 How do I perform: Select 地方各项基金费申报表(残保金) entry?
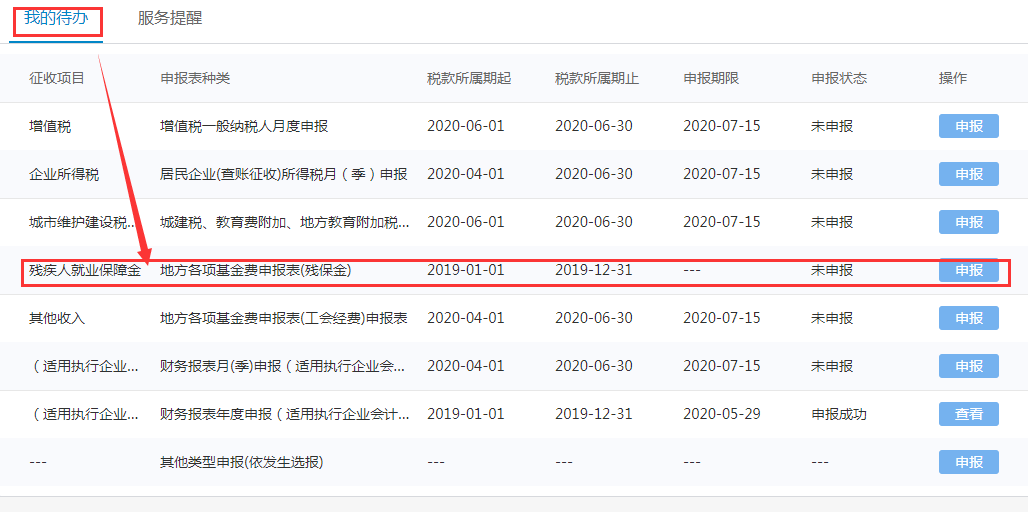(256, 270)
